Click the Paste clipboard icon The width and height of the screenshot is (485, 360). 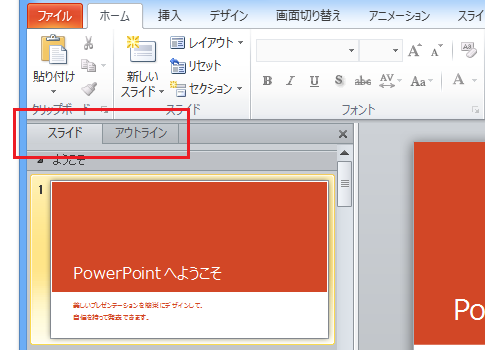coord(54,49)
